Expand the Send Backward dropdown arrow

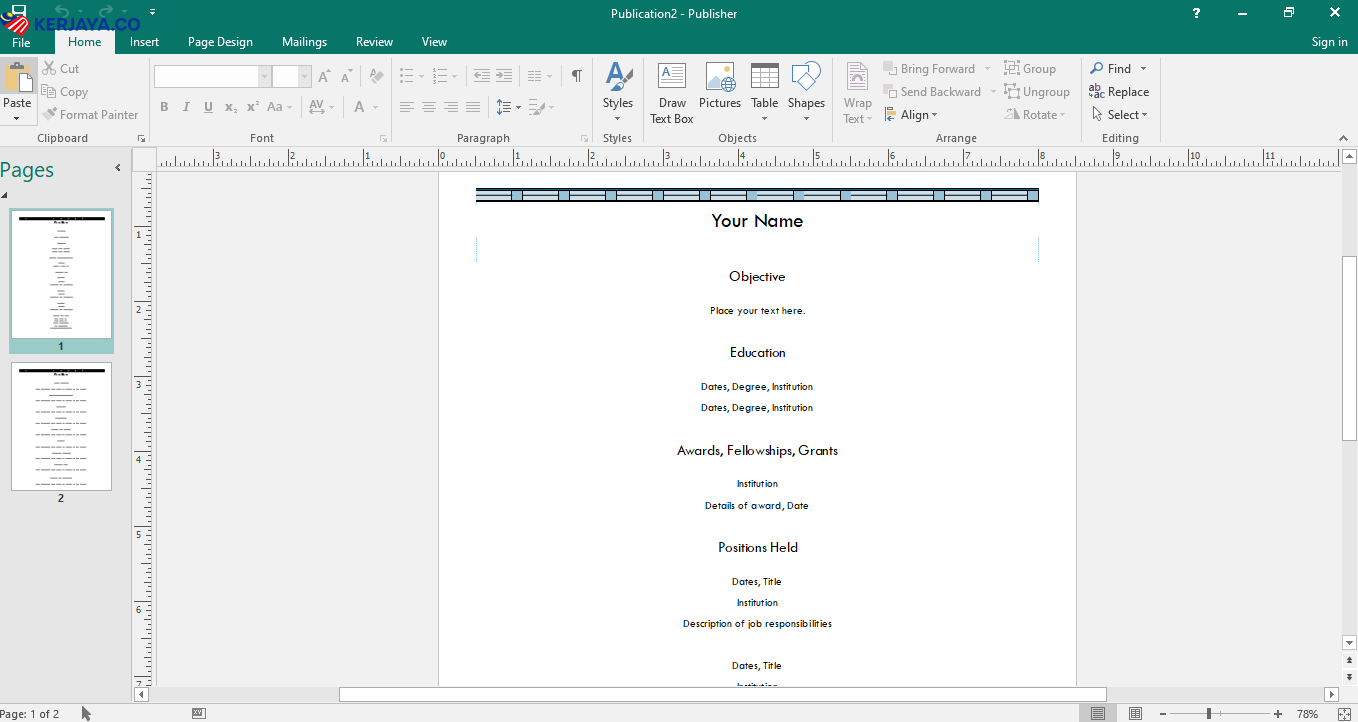(993, 91)
